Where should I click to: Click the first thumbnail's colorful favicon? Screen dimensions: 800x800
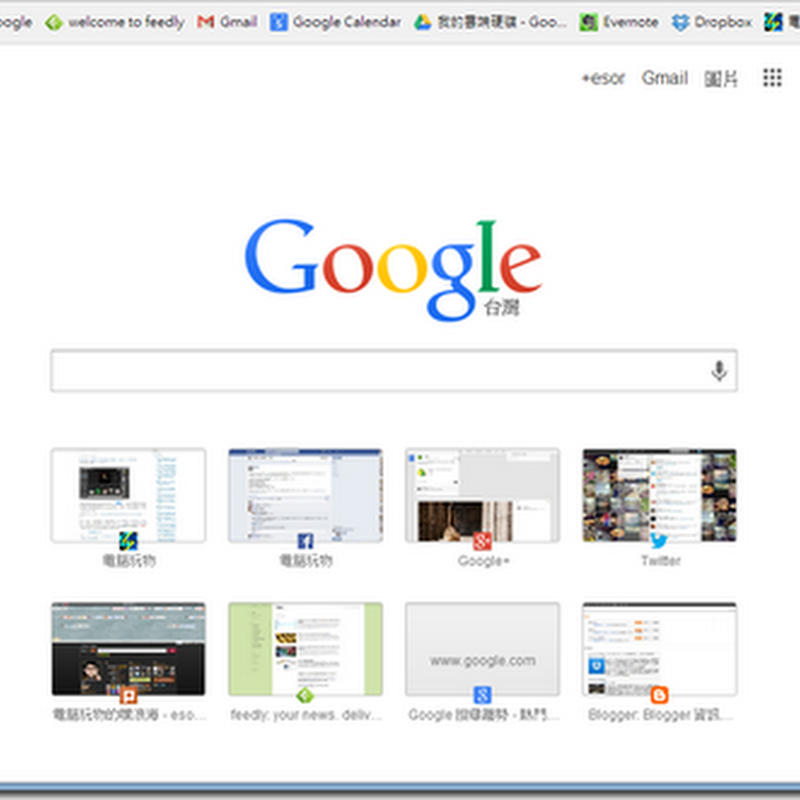point(128,541)
